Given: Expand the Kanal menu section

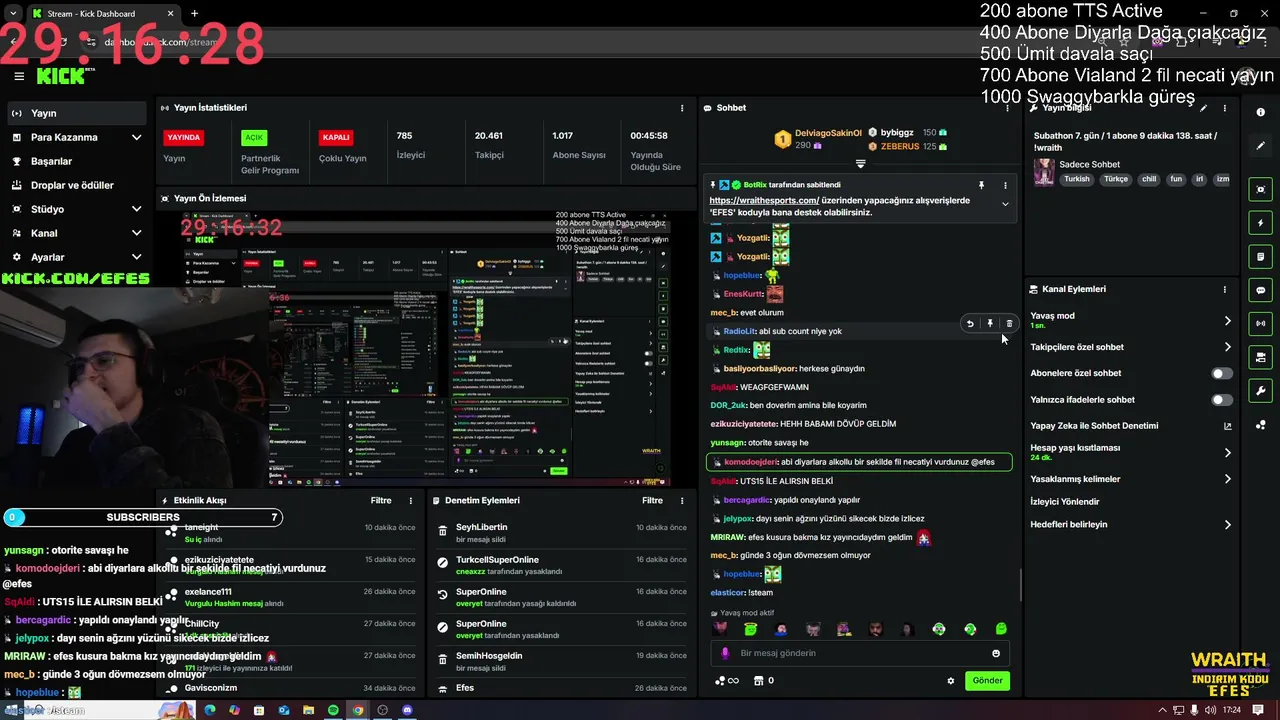Looking at the screenshot, I should coord(77,233).
